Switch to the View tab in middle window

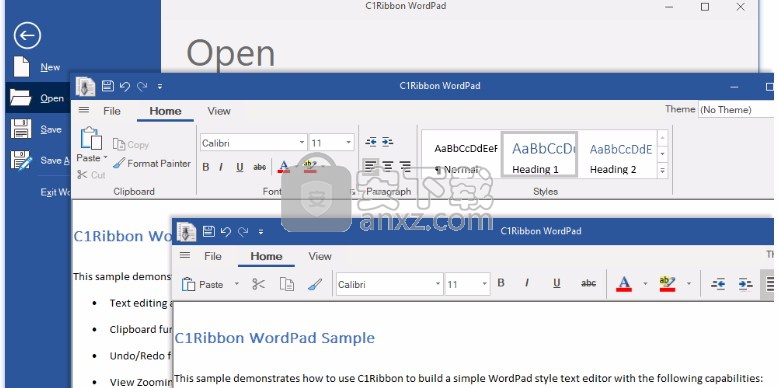click(x=219, y=111)
